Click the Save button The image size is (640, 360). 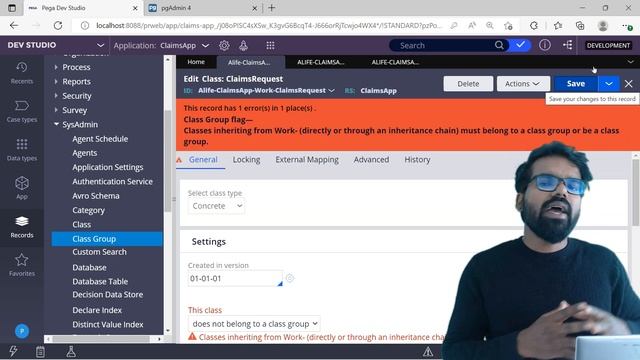(576, 84)
